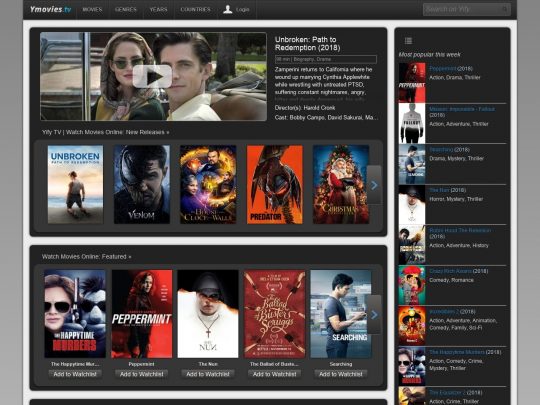Add The Happytime Murders to Watchlist

pos(75,374)
